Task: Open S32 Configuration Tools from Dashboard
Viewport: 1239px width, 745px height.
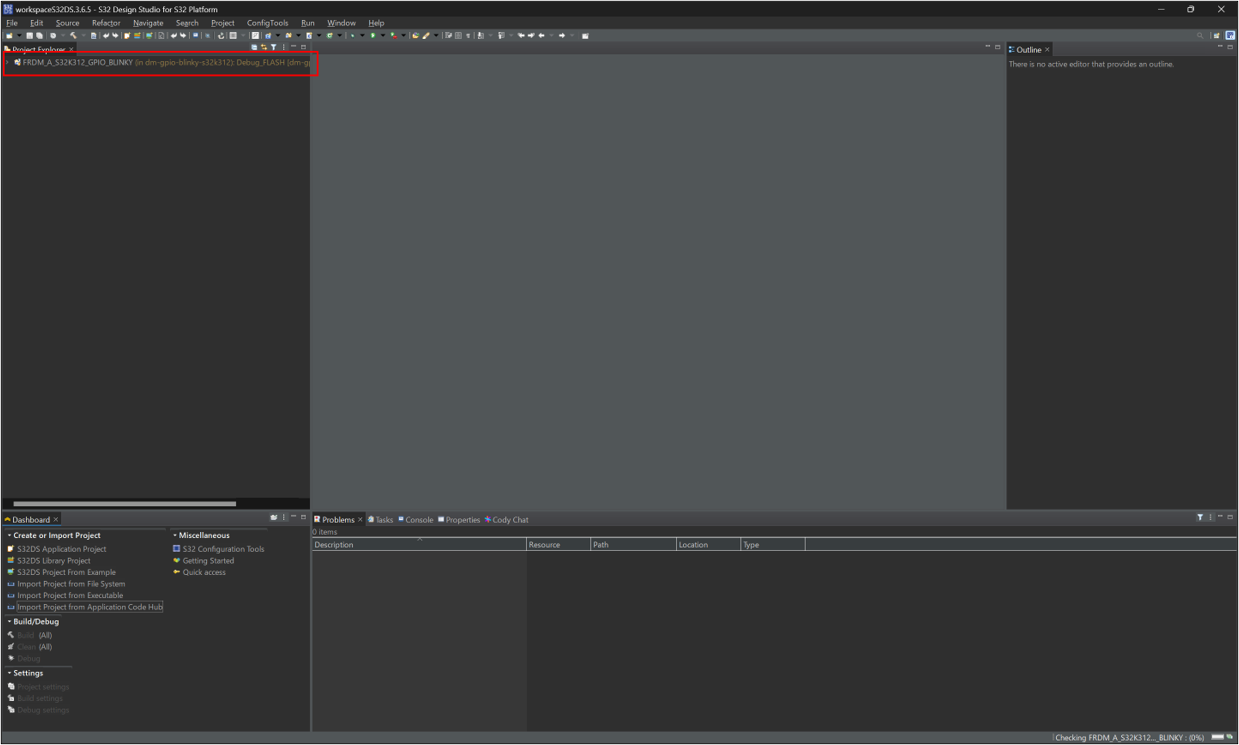Action: click(x=223, y=549)
